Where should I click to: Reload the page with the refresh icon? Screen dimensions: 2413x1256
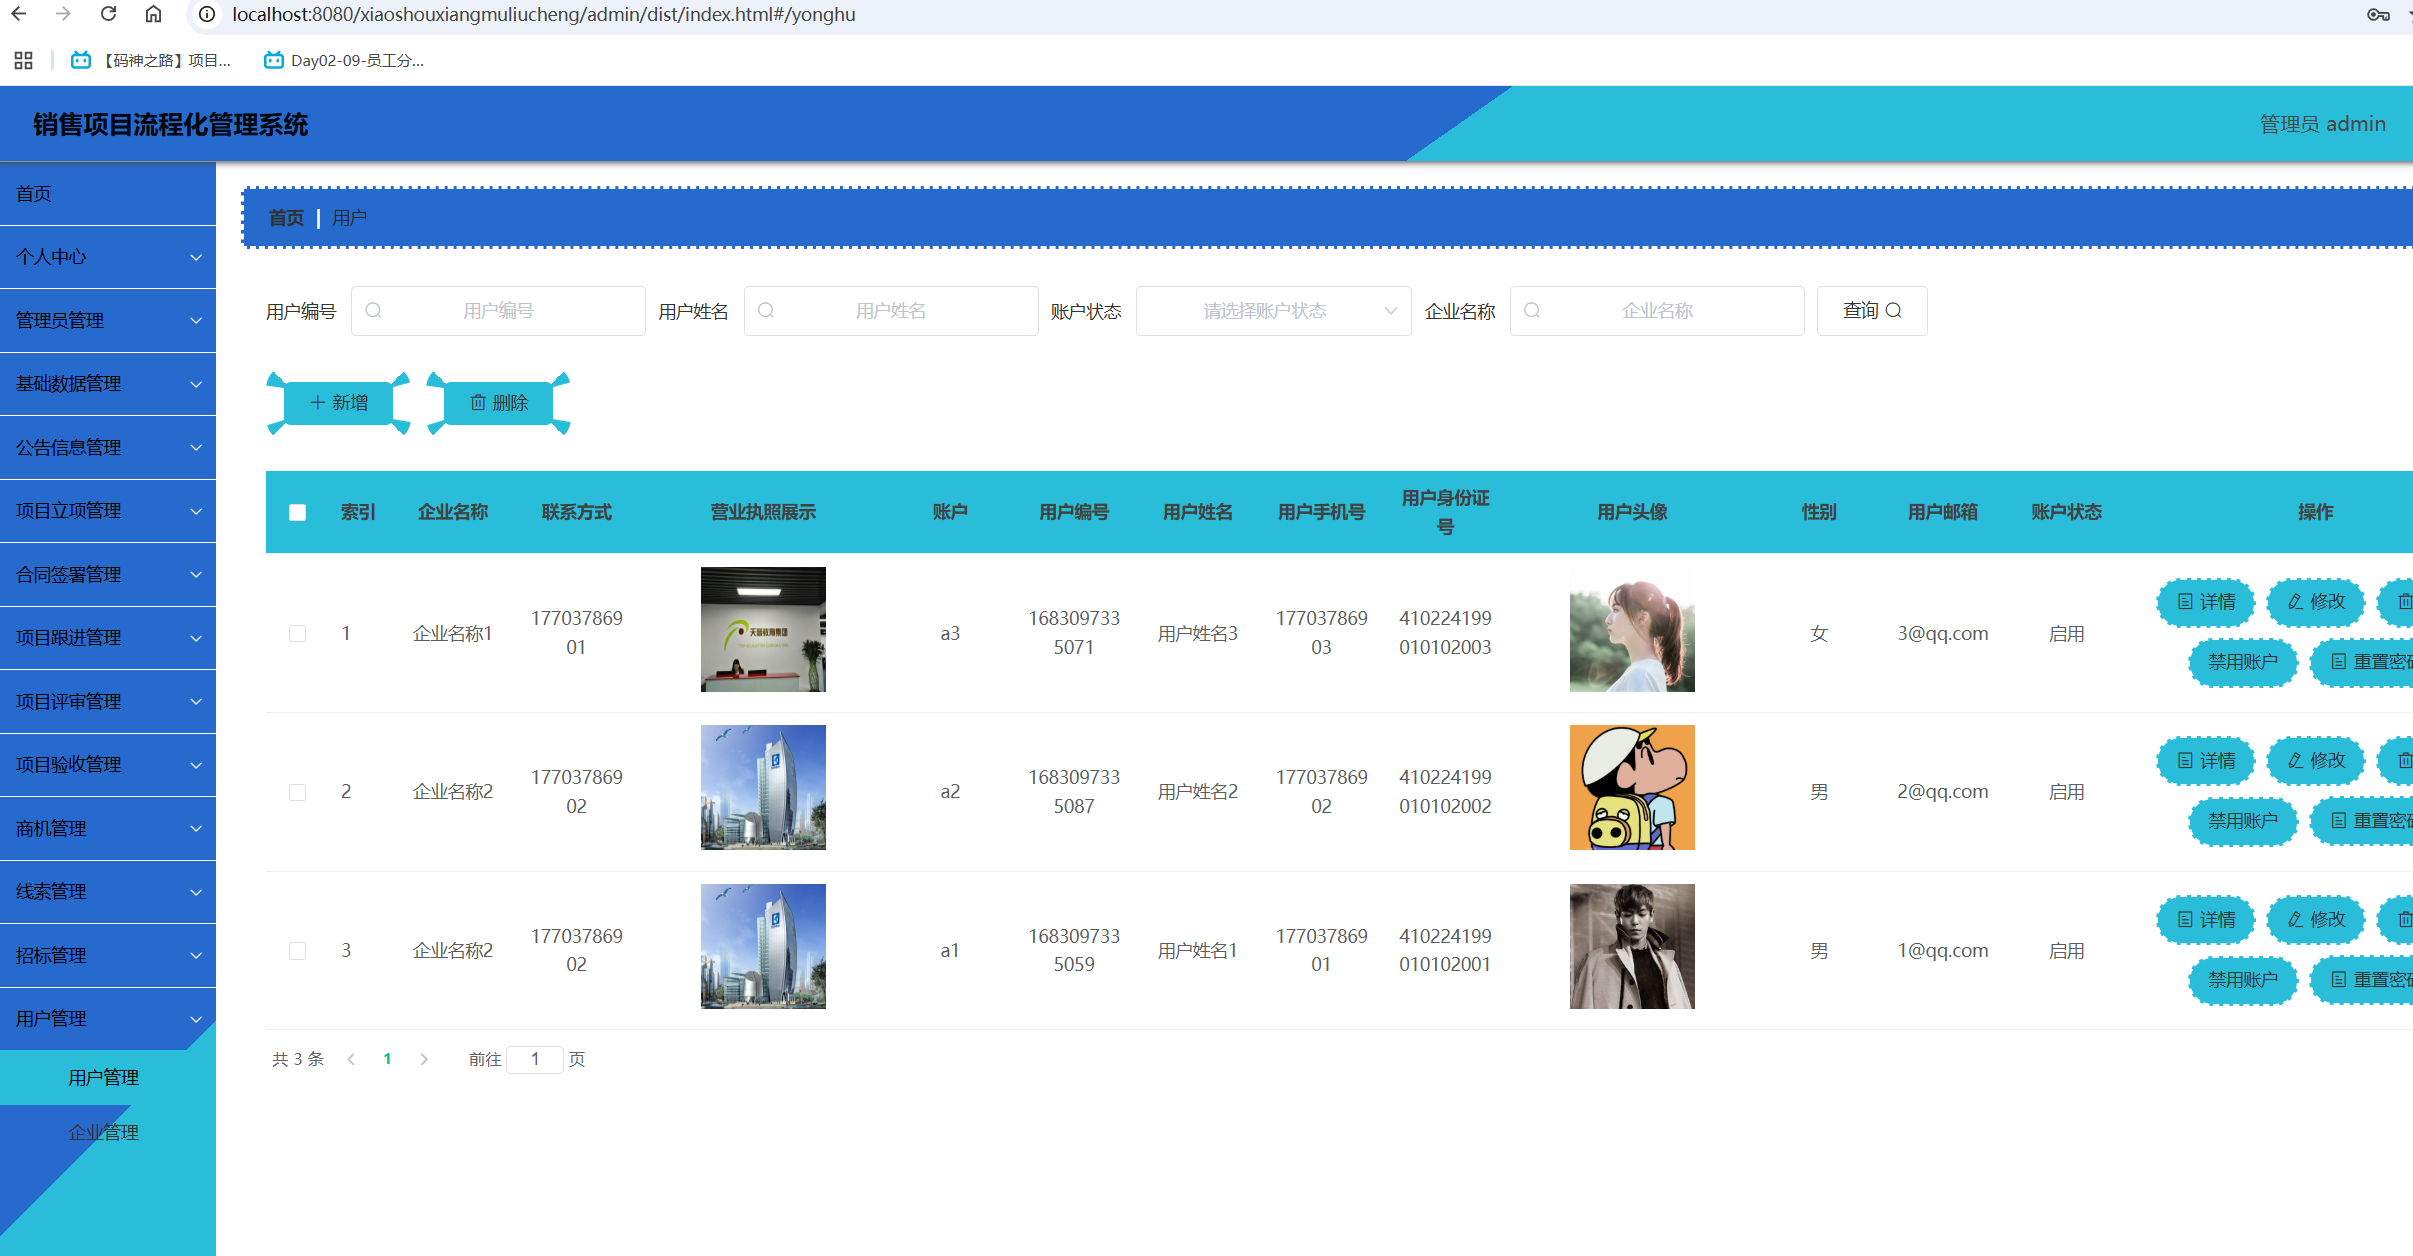[108, 14]
